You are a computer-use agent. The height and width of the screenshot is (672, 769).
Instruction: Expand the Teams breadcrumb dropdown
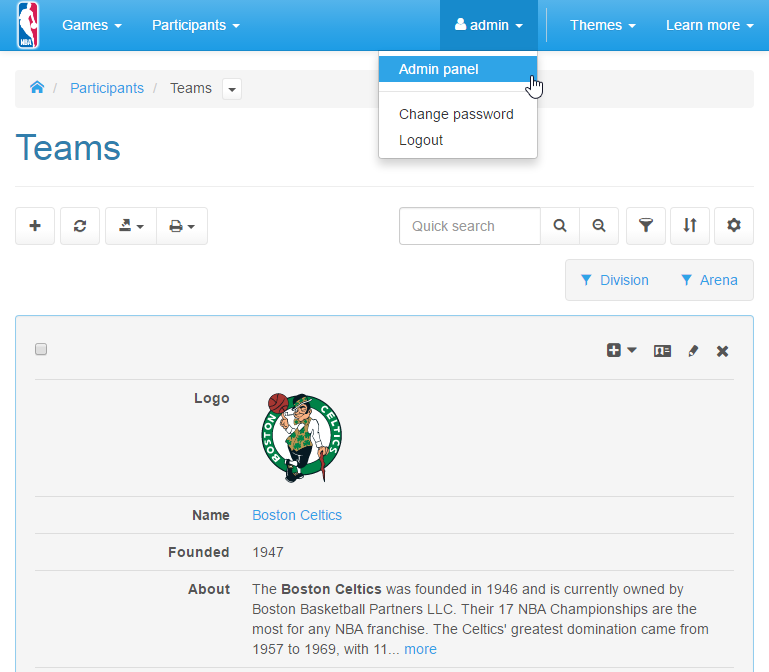pyautogui.click(x=232, y=89)
